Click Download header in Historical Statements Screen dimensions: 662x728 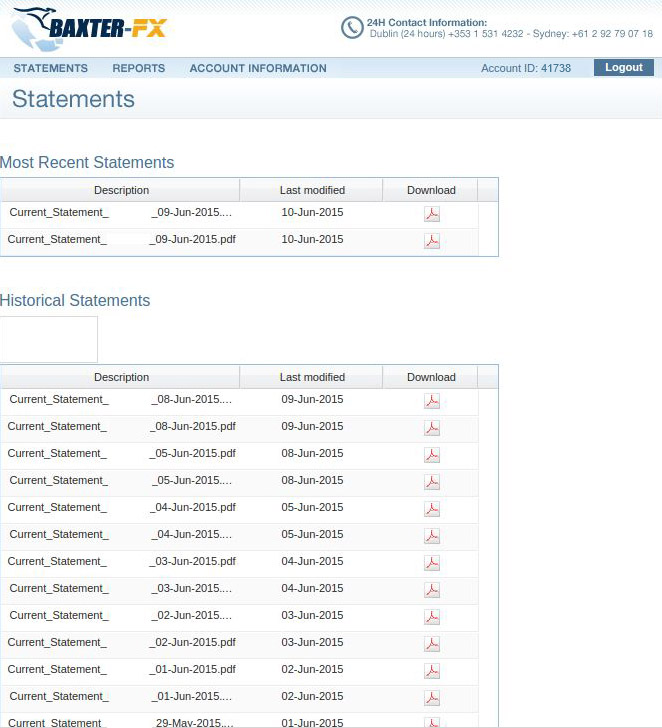(x=431, y=377)
